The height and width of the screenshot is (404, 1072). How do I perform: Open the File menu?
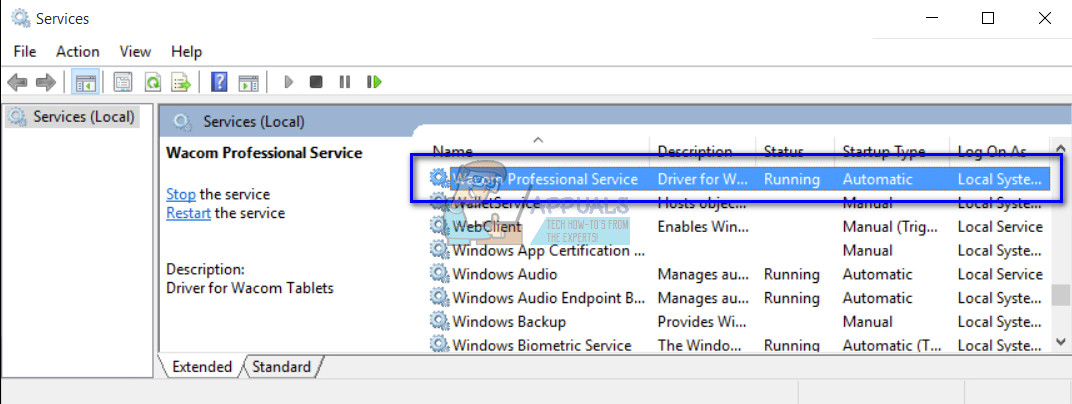coord(25,51)
